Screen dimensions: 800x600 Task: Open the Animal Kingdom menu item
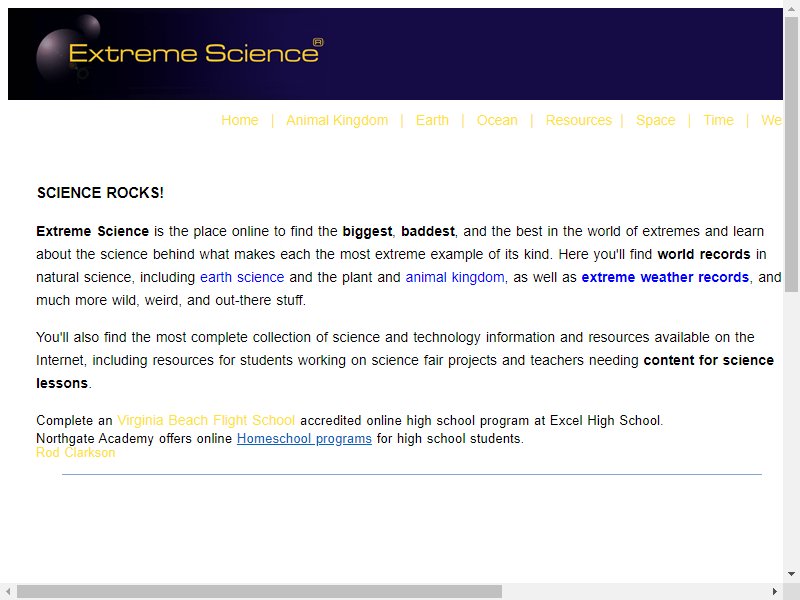[337, 120]
